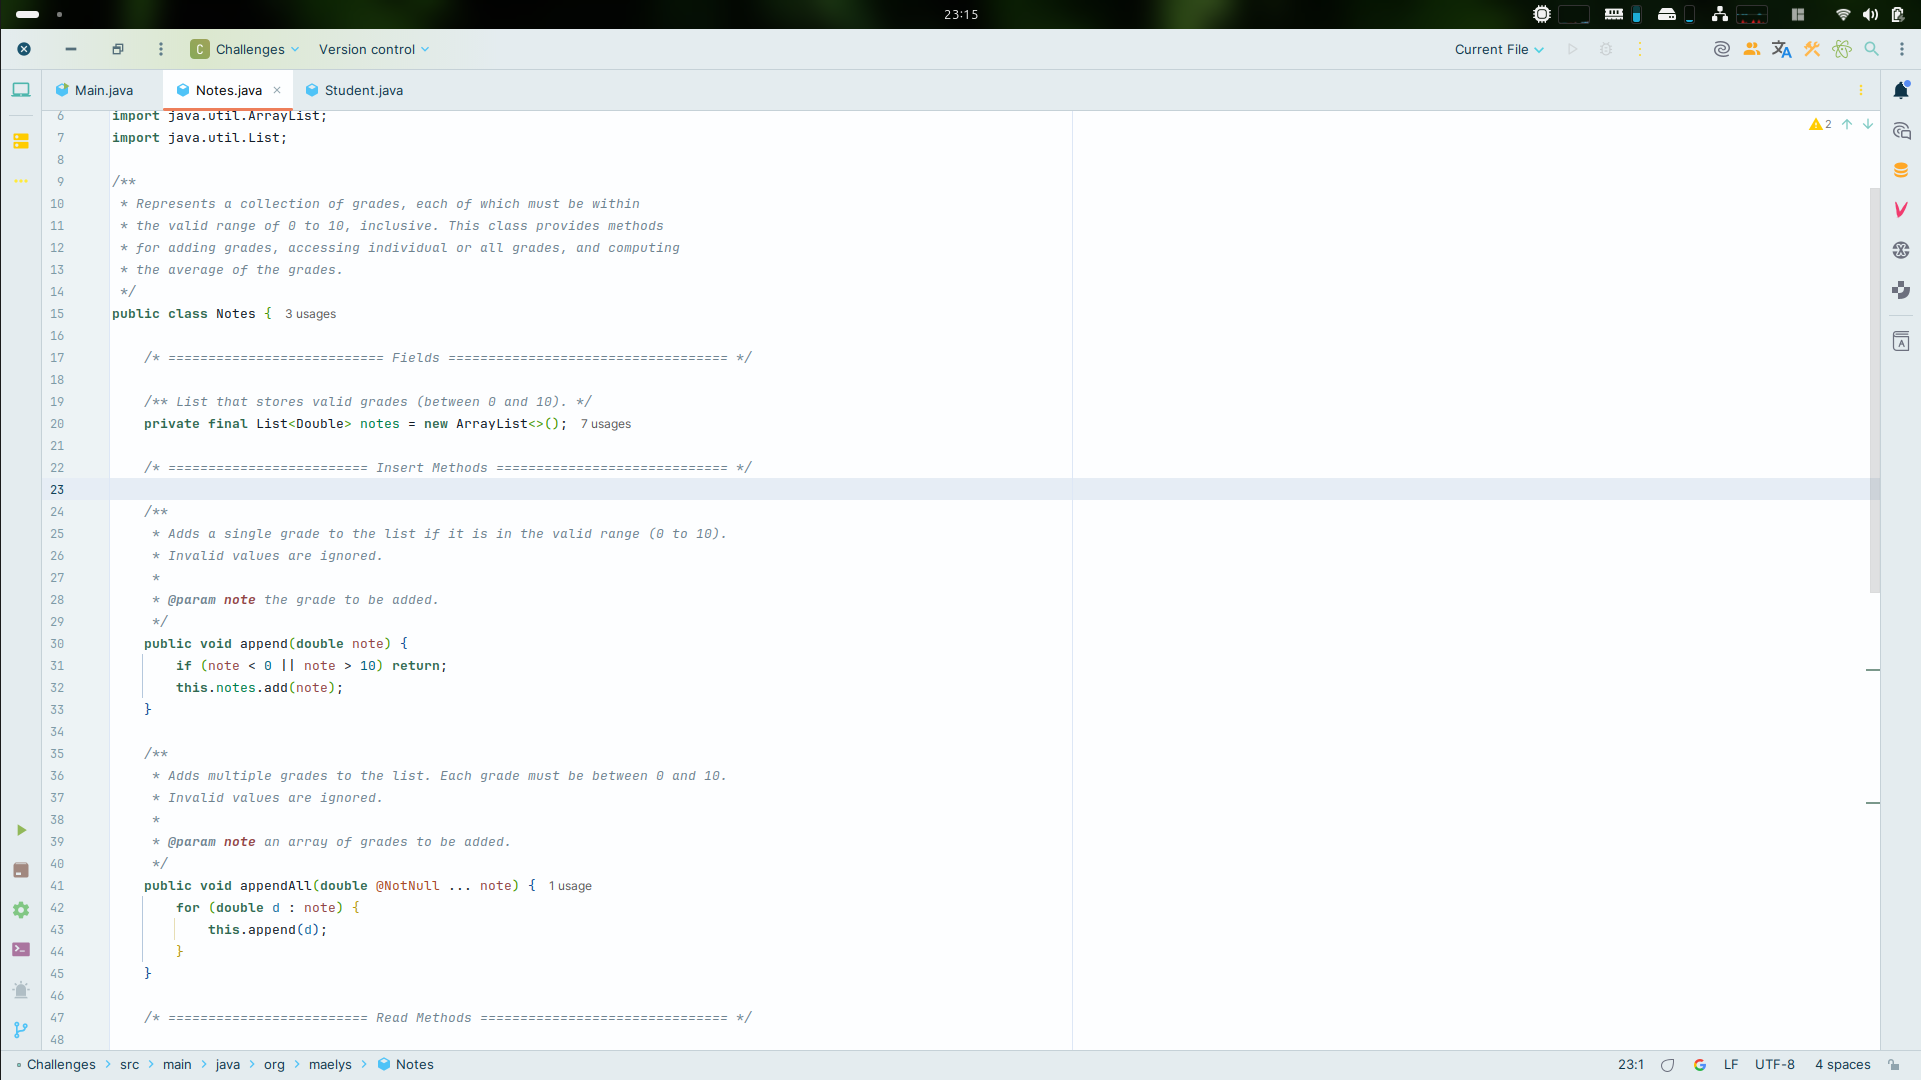Open the Run tool window in left sidebar
The height and width of the screenshot is (1080, 1921).
pyautogui.click(x=21, y=830)
